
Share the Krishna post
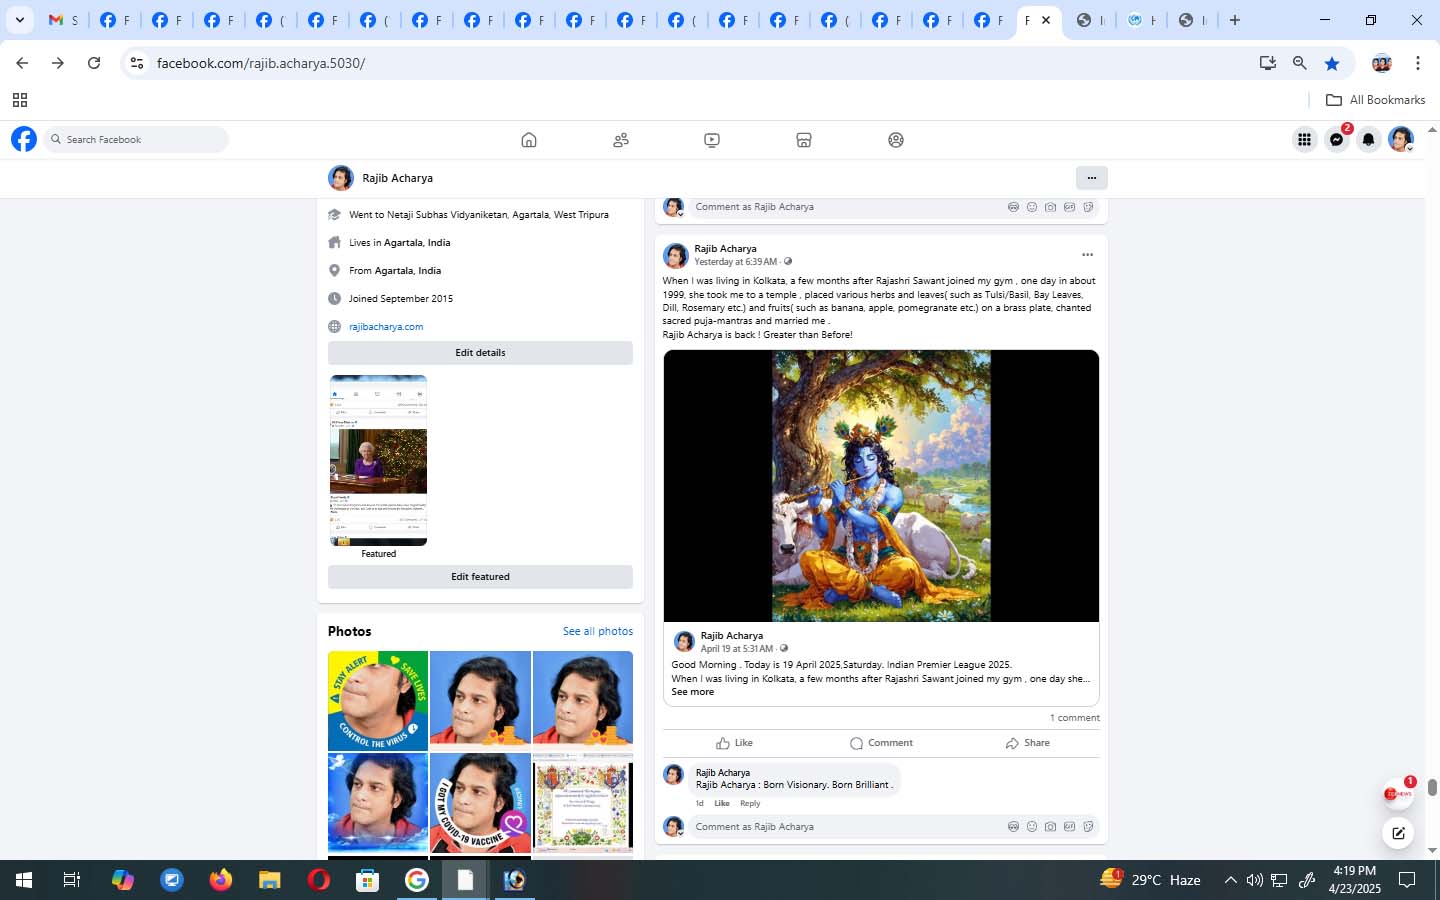click(x=1028, y=743)
